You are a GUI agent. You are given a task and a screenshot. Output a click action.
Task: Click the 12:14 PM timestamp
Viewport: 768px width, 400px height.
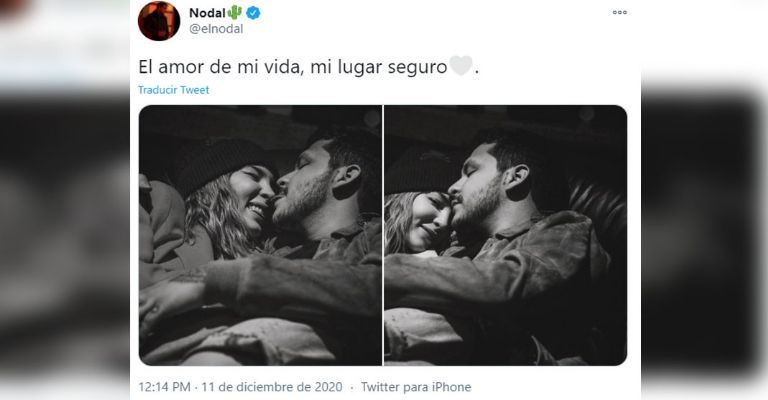point(164,387)
